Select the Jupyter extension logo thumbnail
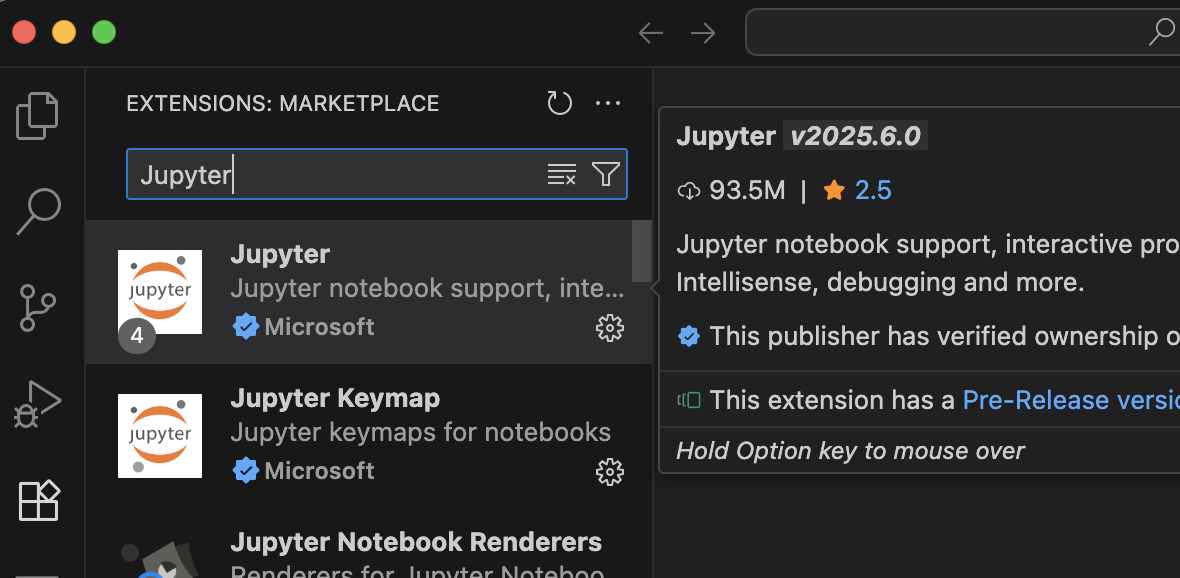 [160, 292]
